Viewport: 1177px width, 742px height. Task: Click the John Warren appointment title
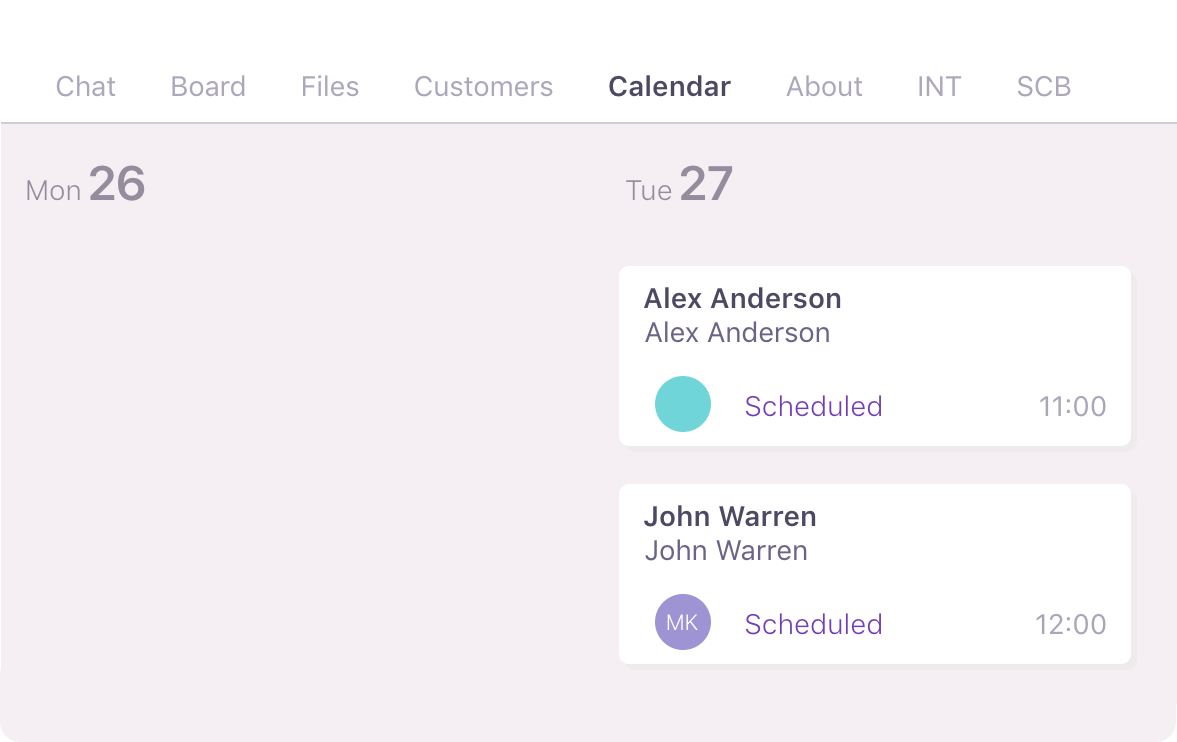729,516
